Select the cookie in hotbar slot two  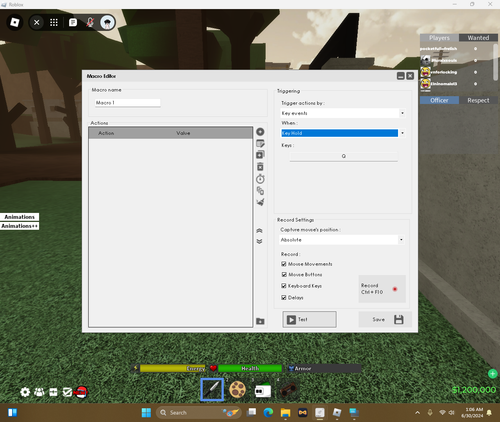pos(237,389)
